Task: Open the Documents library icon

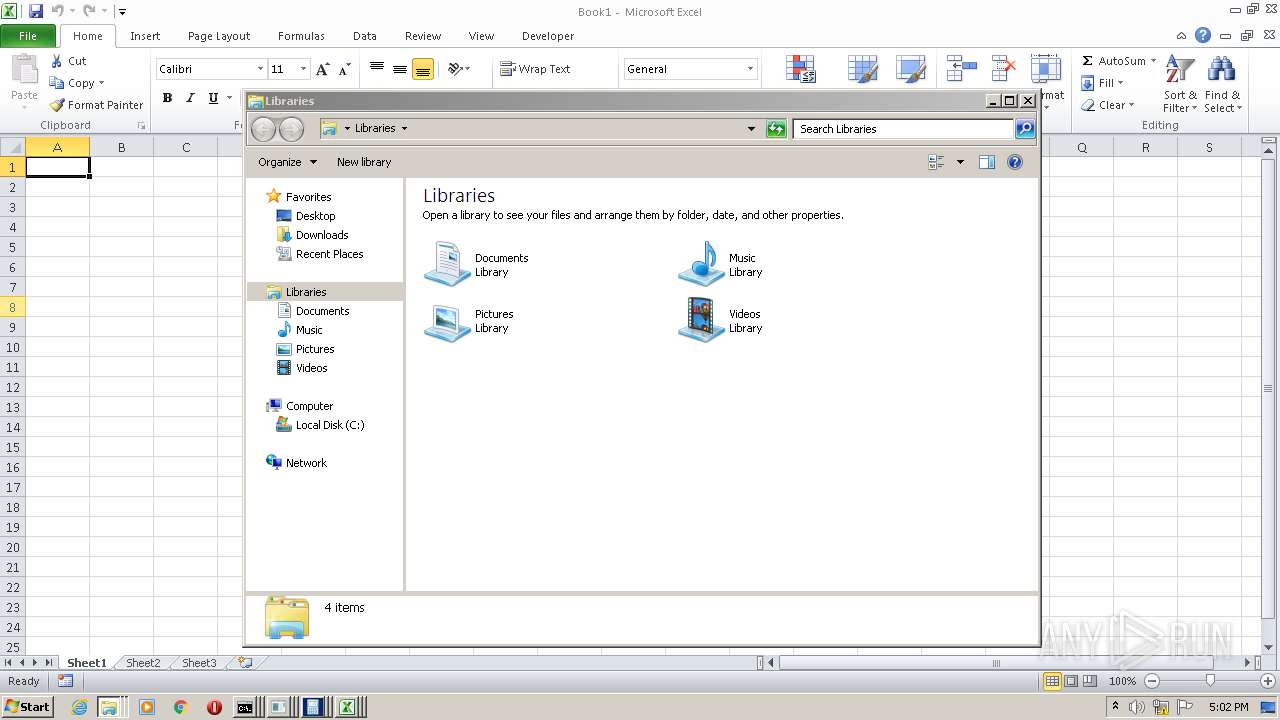Action: pyautogui.click(x=447, y=264)
